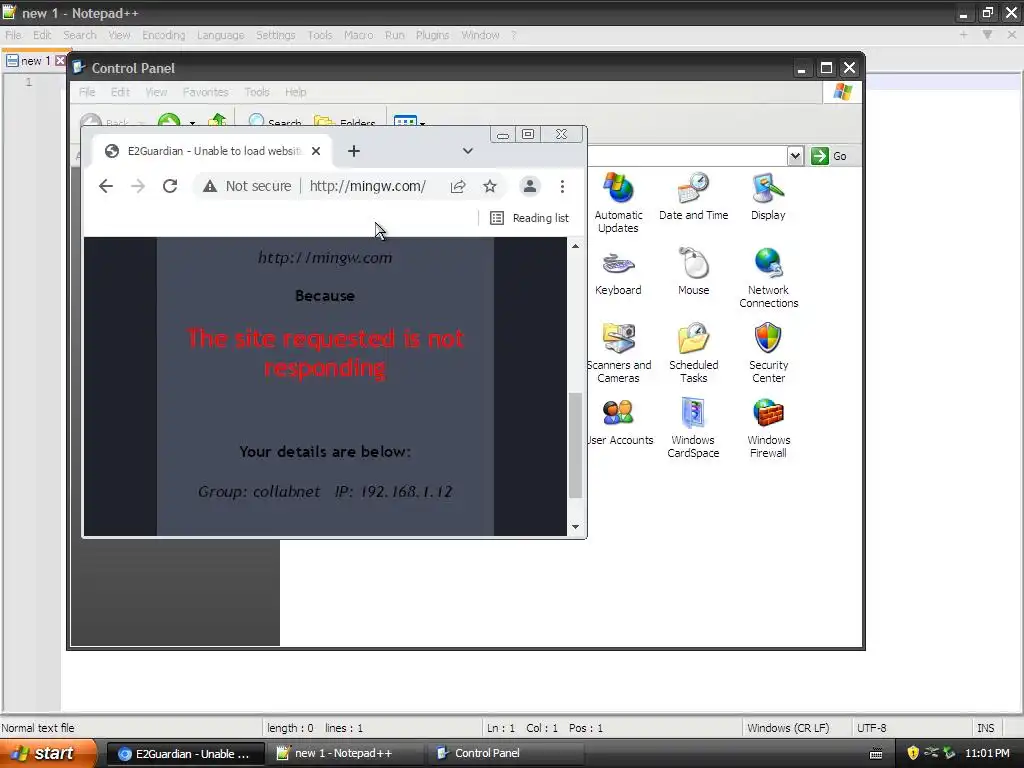
Task: Click the security shield tray icon
Action: pos(913,753)
